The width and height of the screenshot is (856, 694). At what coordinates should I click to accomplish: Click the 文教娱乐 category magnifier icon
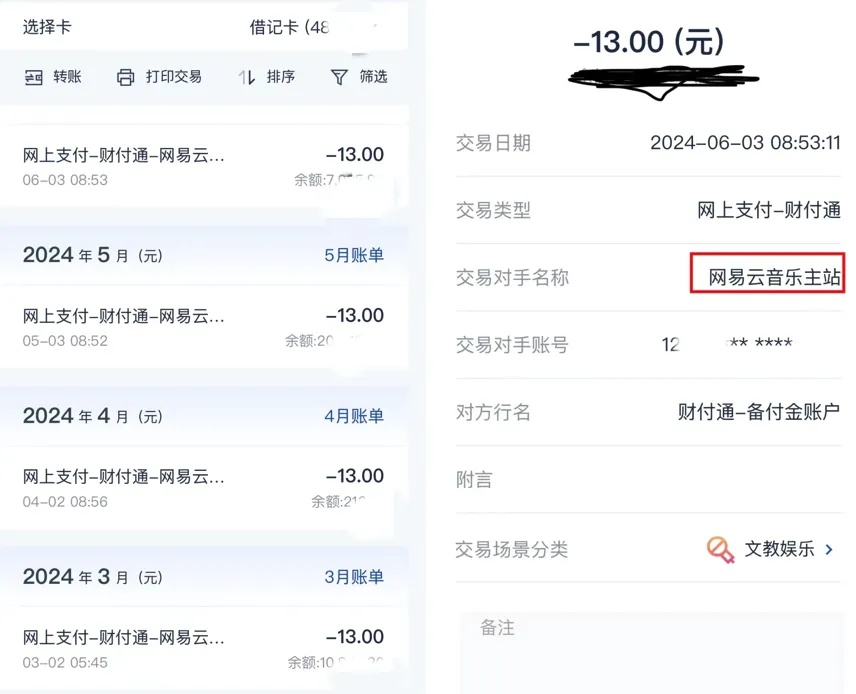(720, 549)
